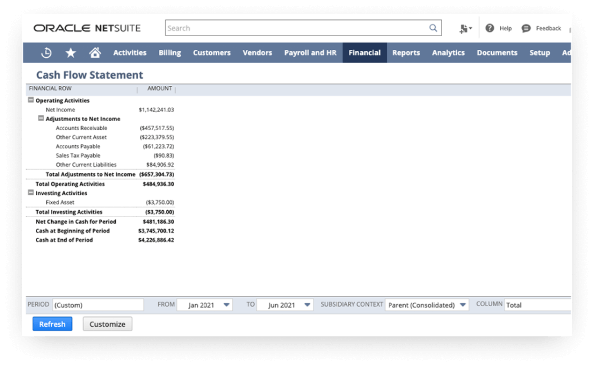Open the recent records clock icon
The width and height of the screenshot is (594, 367).
46,53
